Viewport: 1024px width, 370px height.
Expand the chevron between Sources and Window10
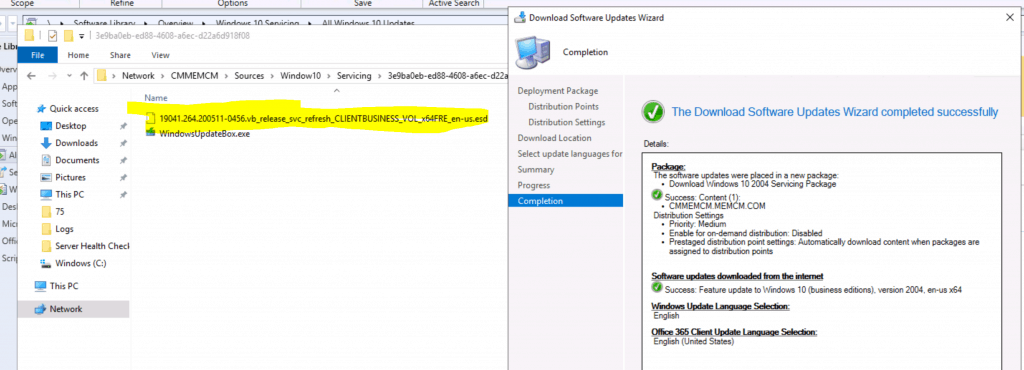[272, 76]
